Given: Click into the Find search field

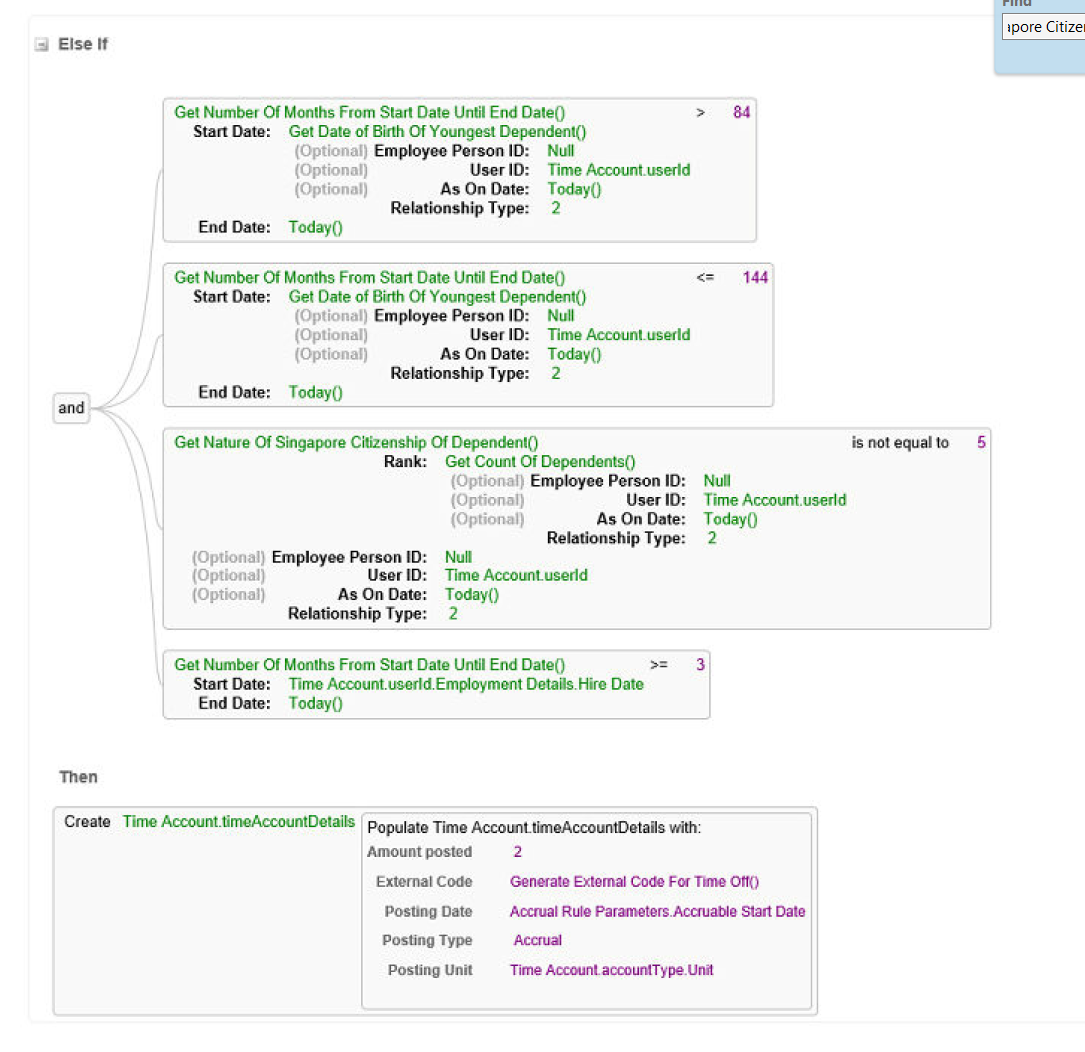Looking at the screenshot, I should (1043, 27).
